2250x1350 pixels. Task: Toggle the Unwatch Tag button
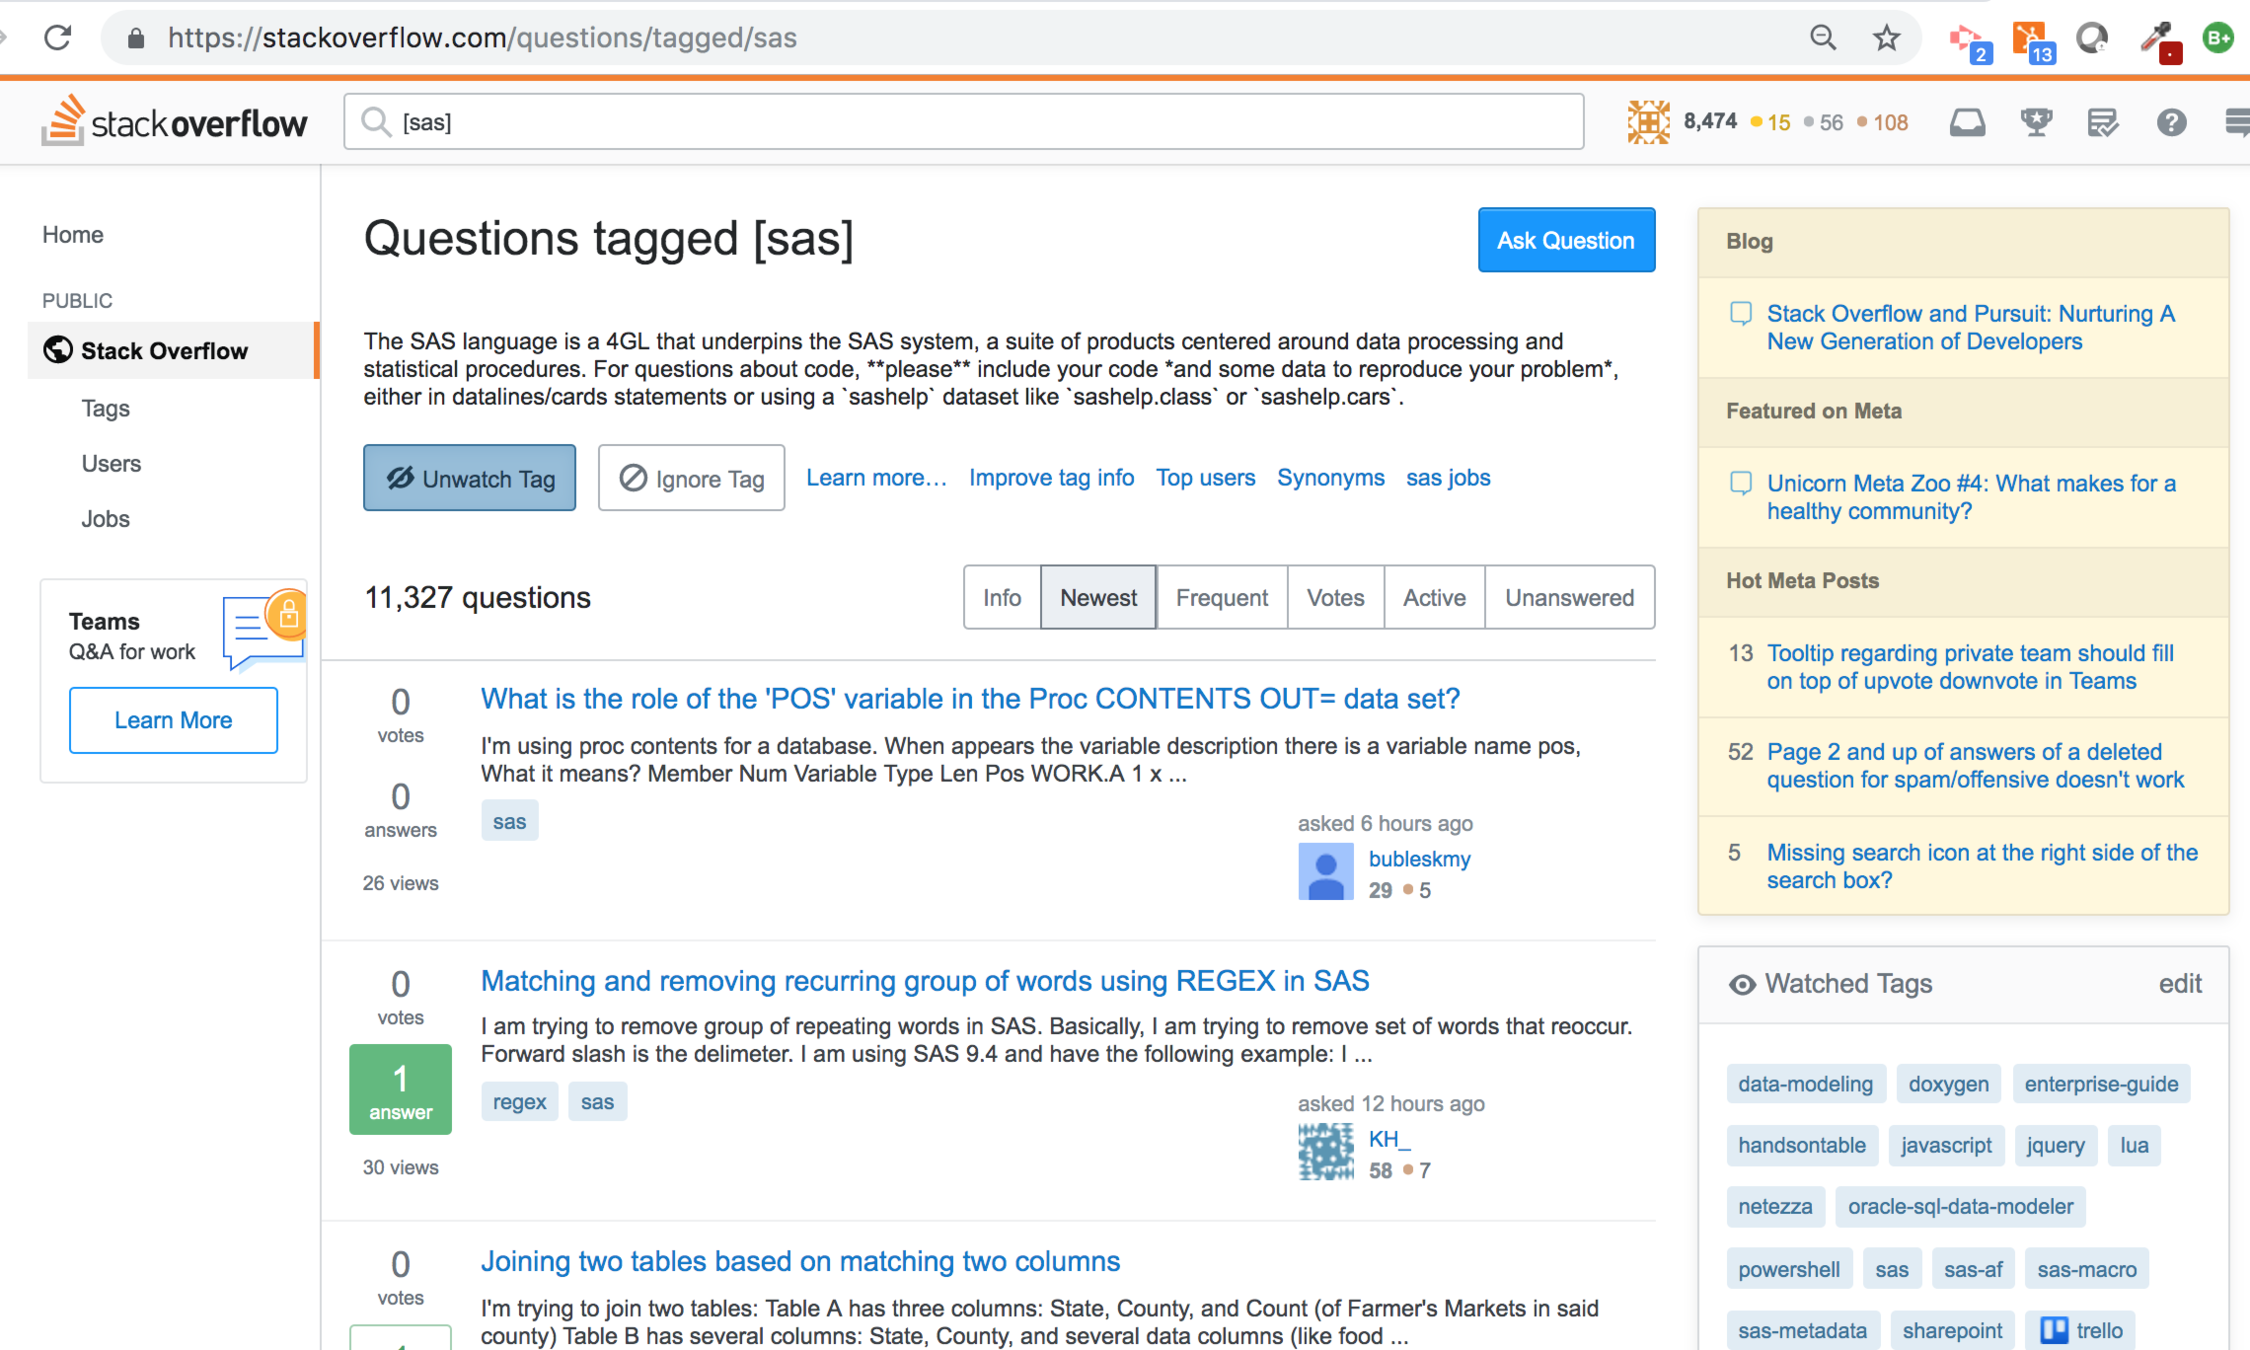click(x=469, y=478)
